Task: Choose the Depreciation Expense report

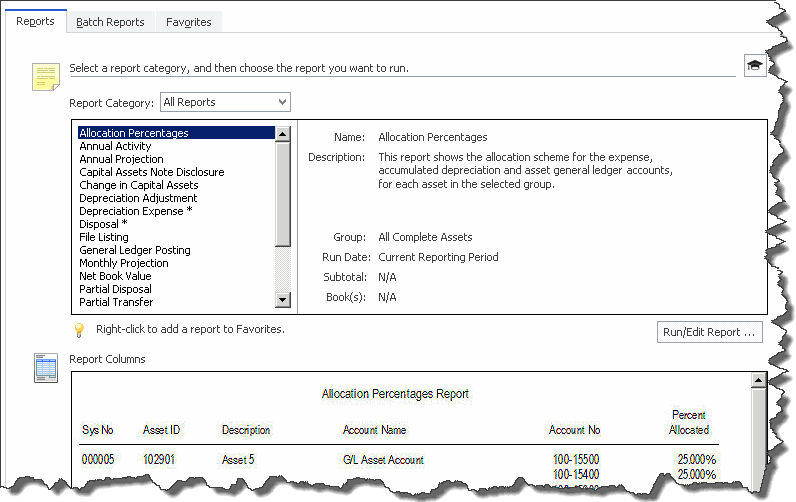Action: coord(135,211)
